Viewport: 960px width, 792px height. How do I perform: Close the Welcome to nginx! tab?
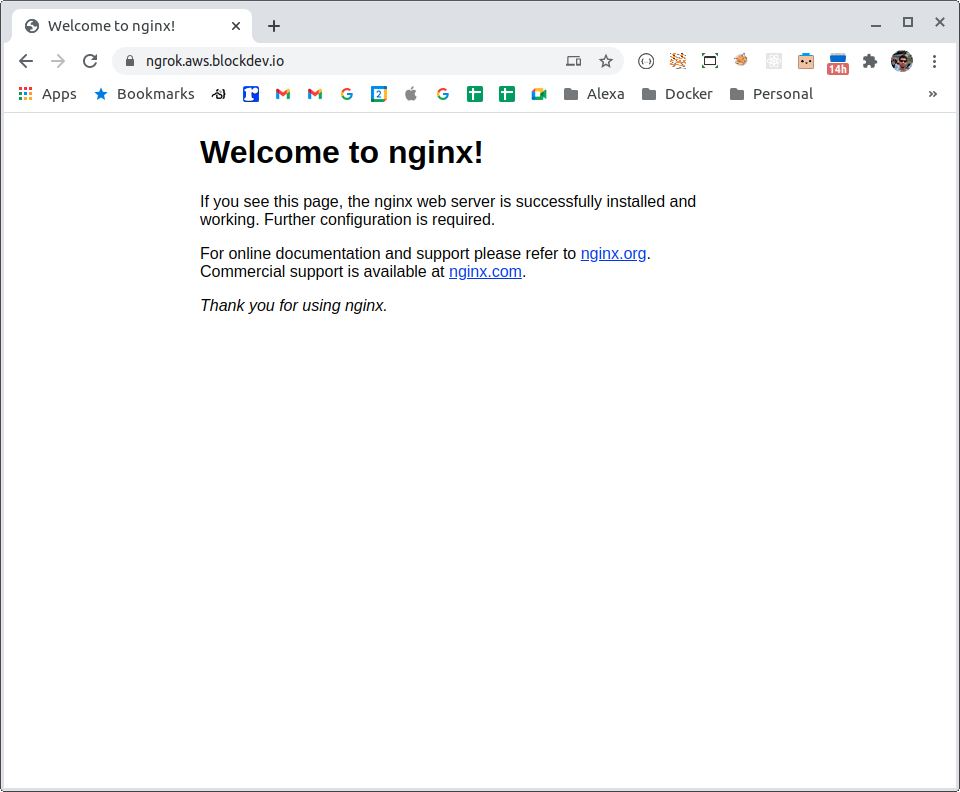pyautogui.click(x=236, y=26)
